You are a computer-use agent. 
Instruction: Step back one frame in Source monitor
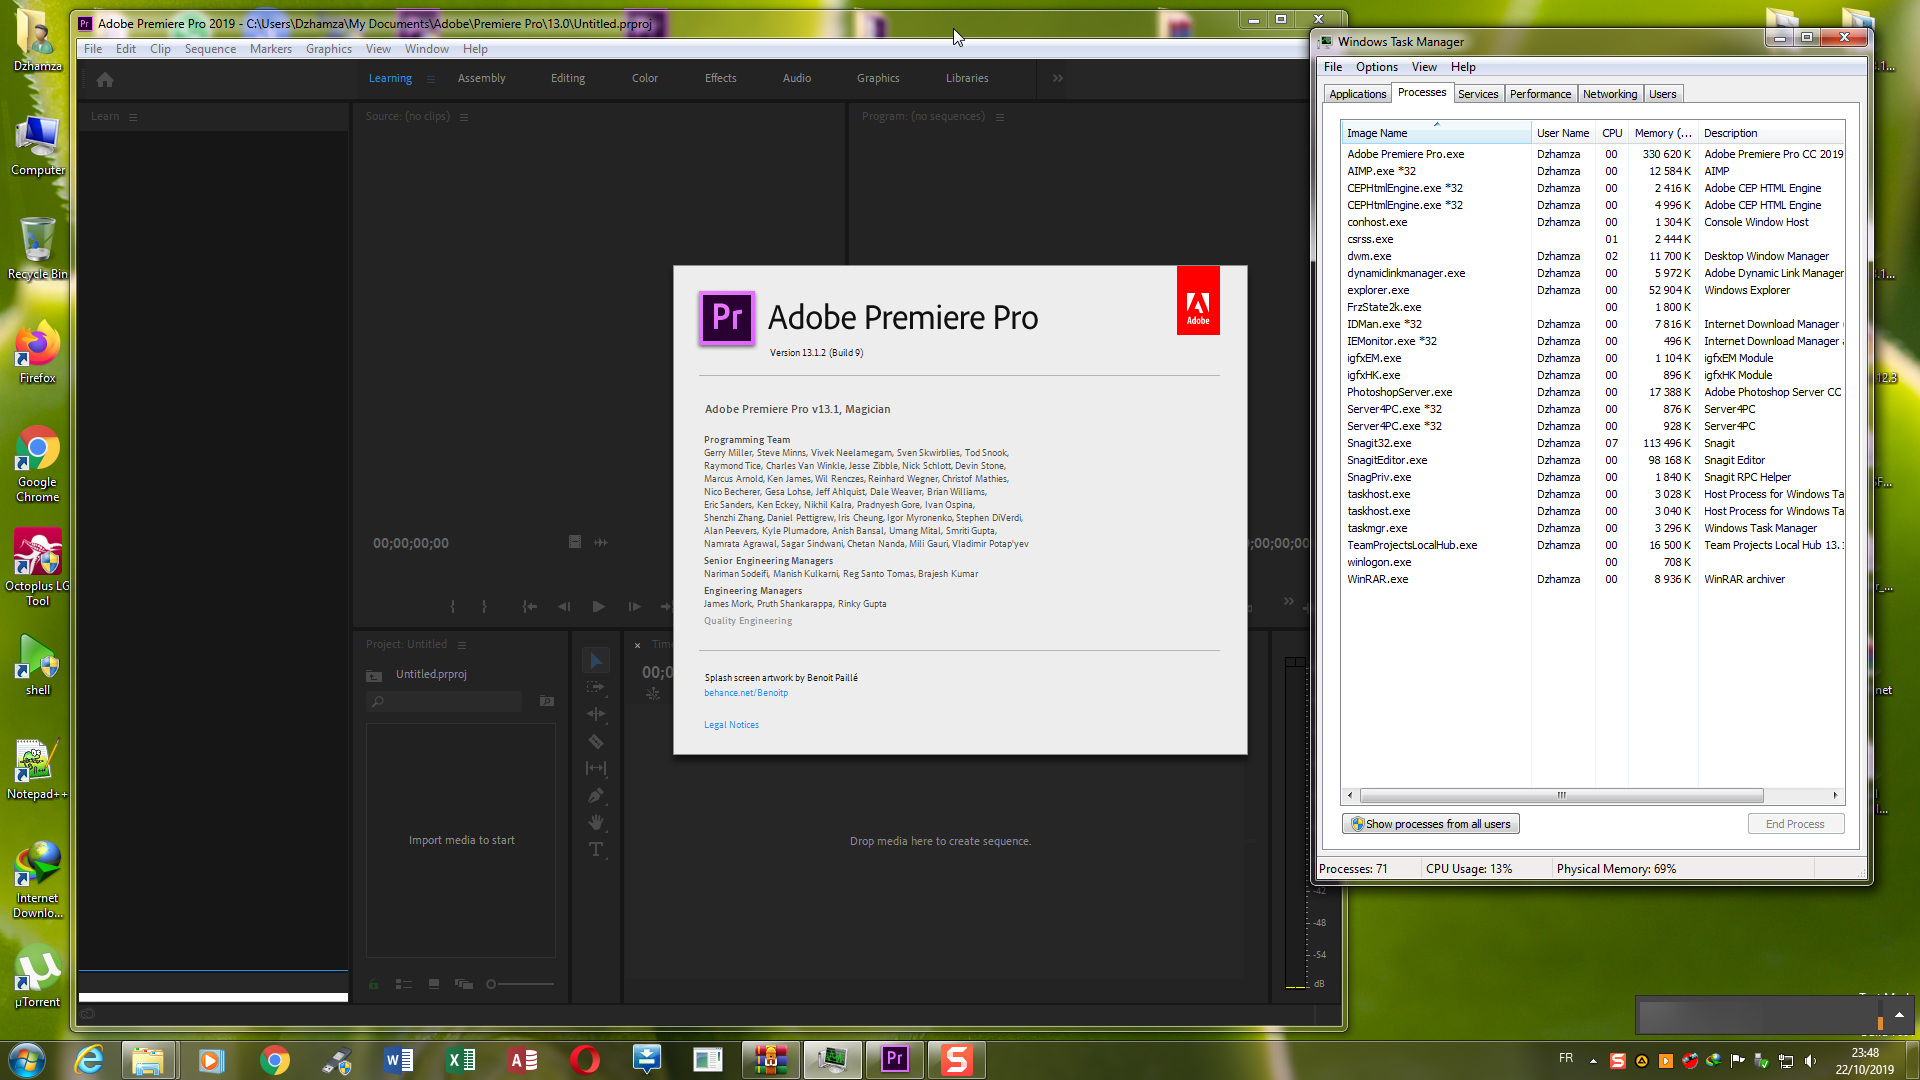(x=564, y=606)
